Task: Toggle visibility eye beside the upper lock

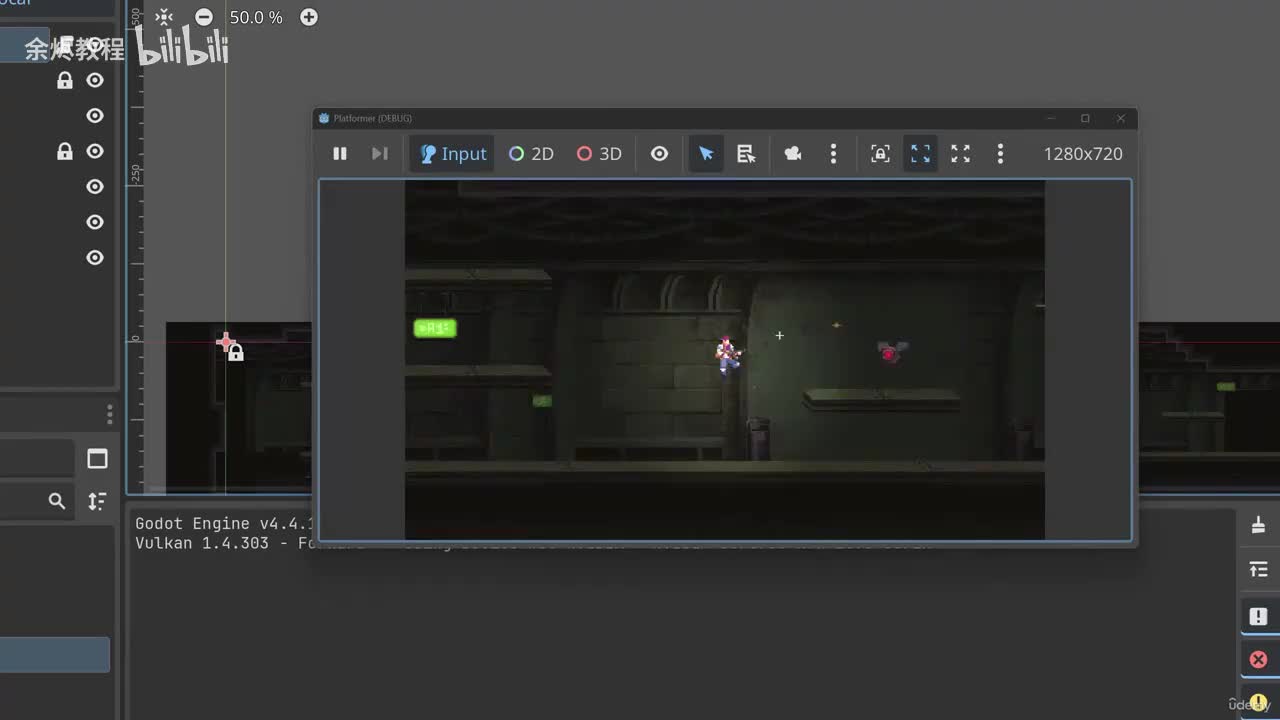Action: pos(95,80)
